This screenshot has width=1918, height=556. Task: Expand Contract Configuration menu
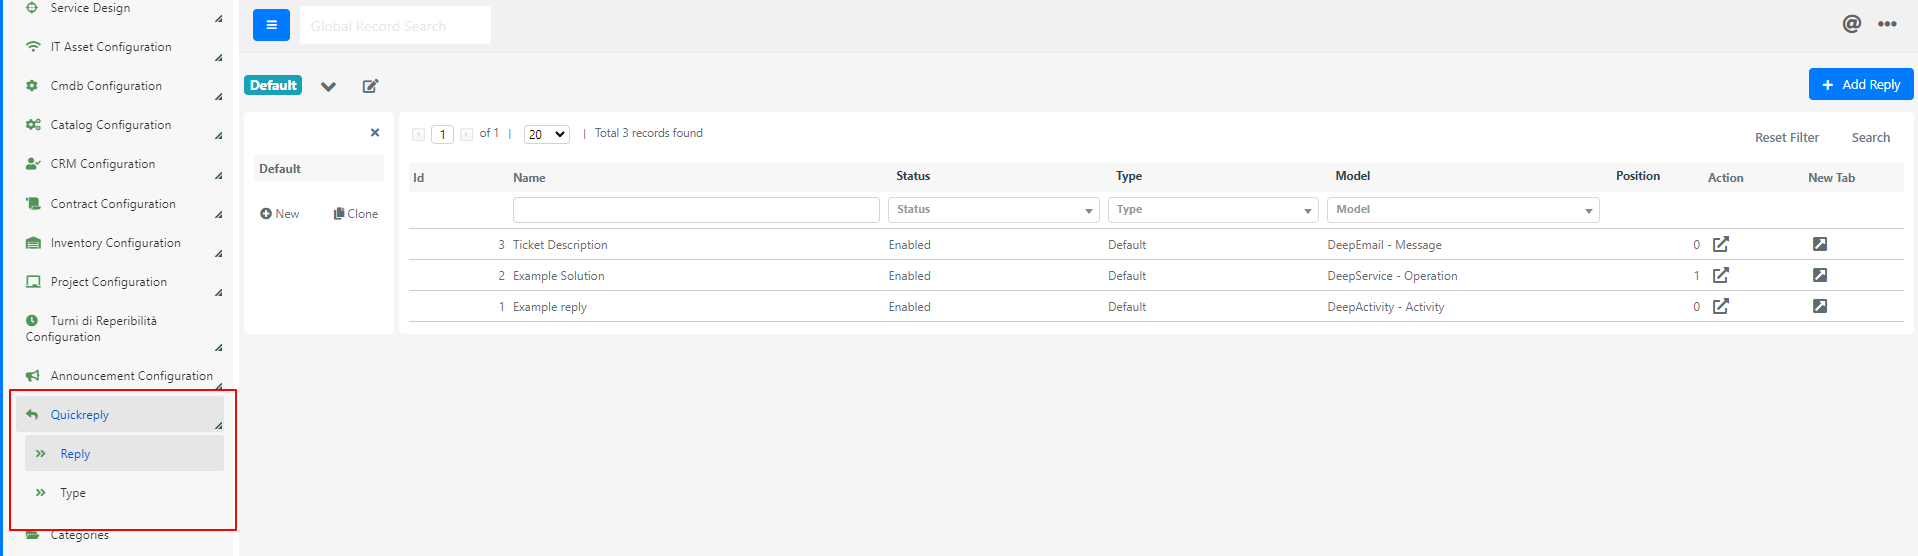coord(113,204)
